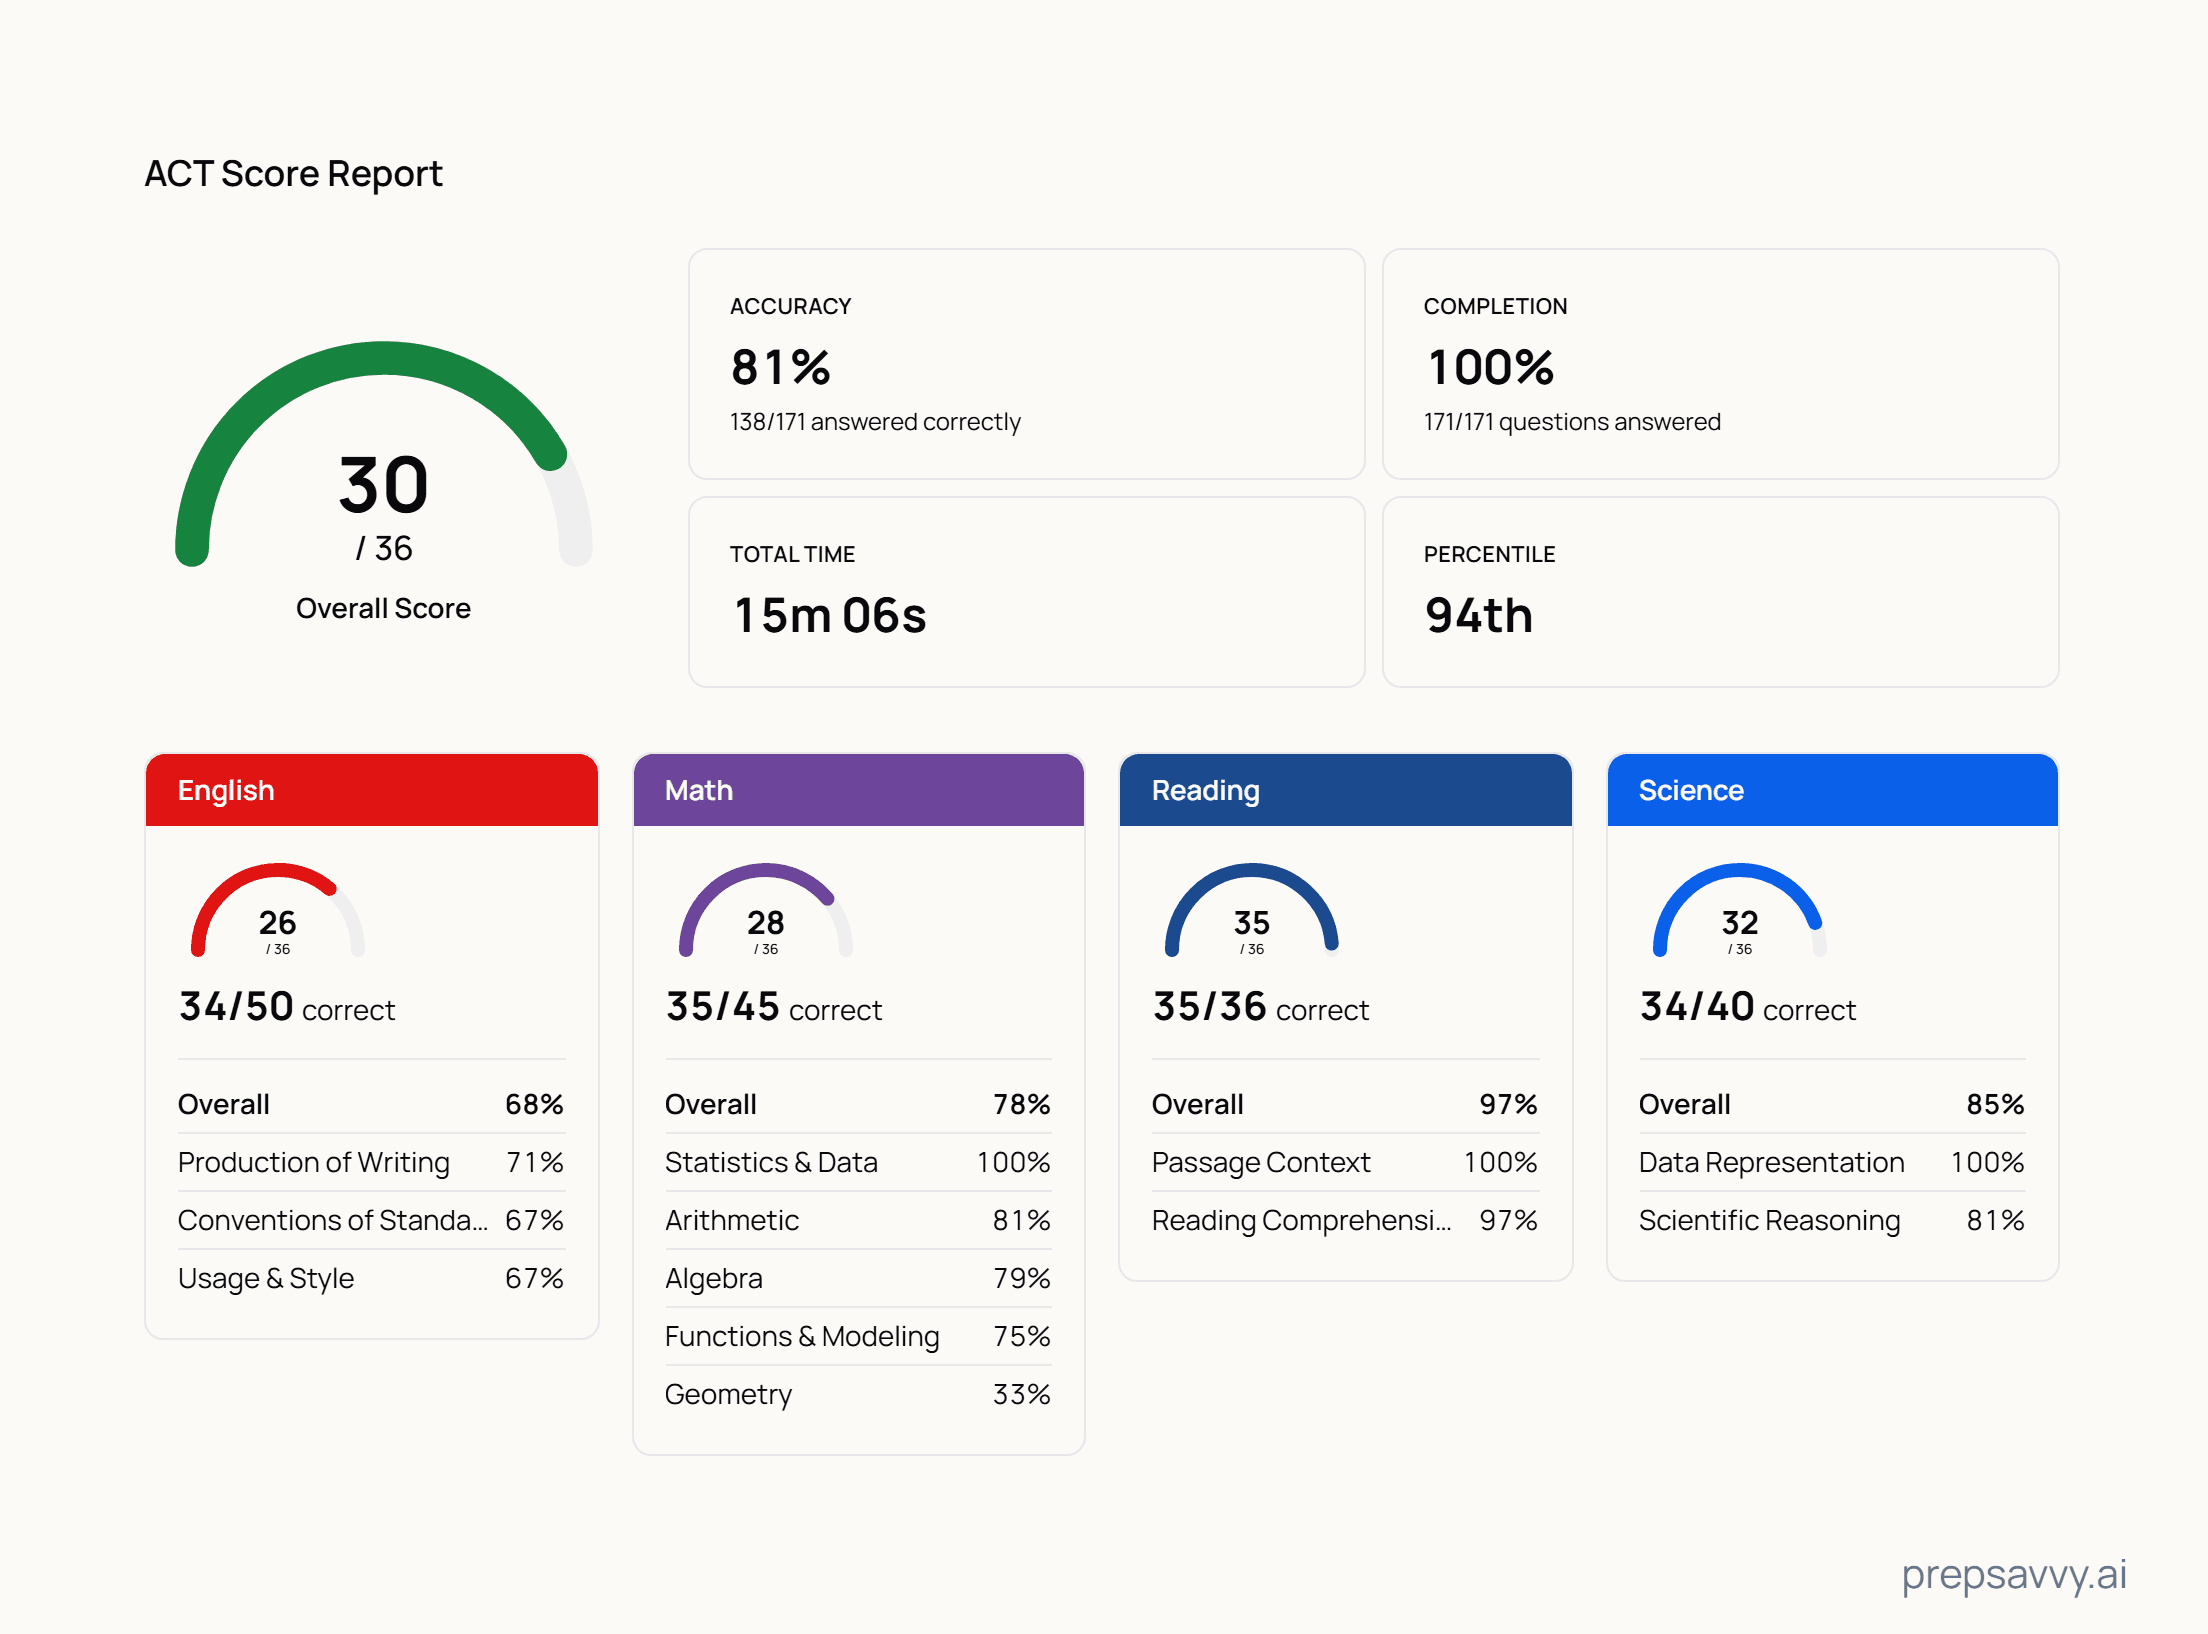The image size is (2208, 1634).
Task: Select the English section header
Action: 372,790
